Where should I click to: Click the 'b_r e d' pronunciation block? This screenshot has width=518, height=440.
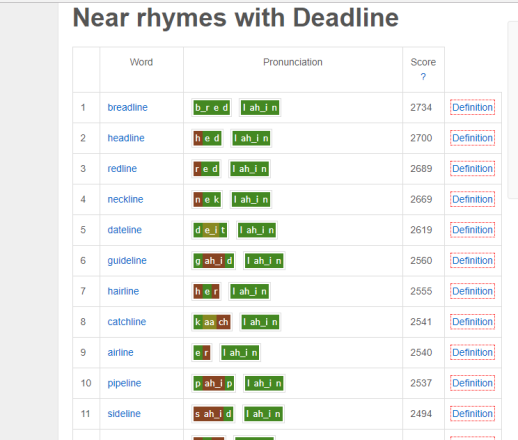click(x=212, y=108)
